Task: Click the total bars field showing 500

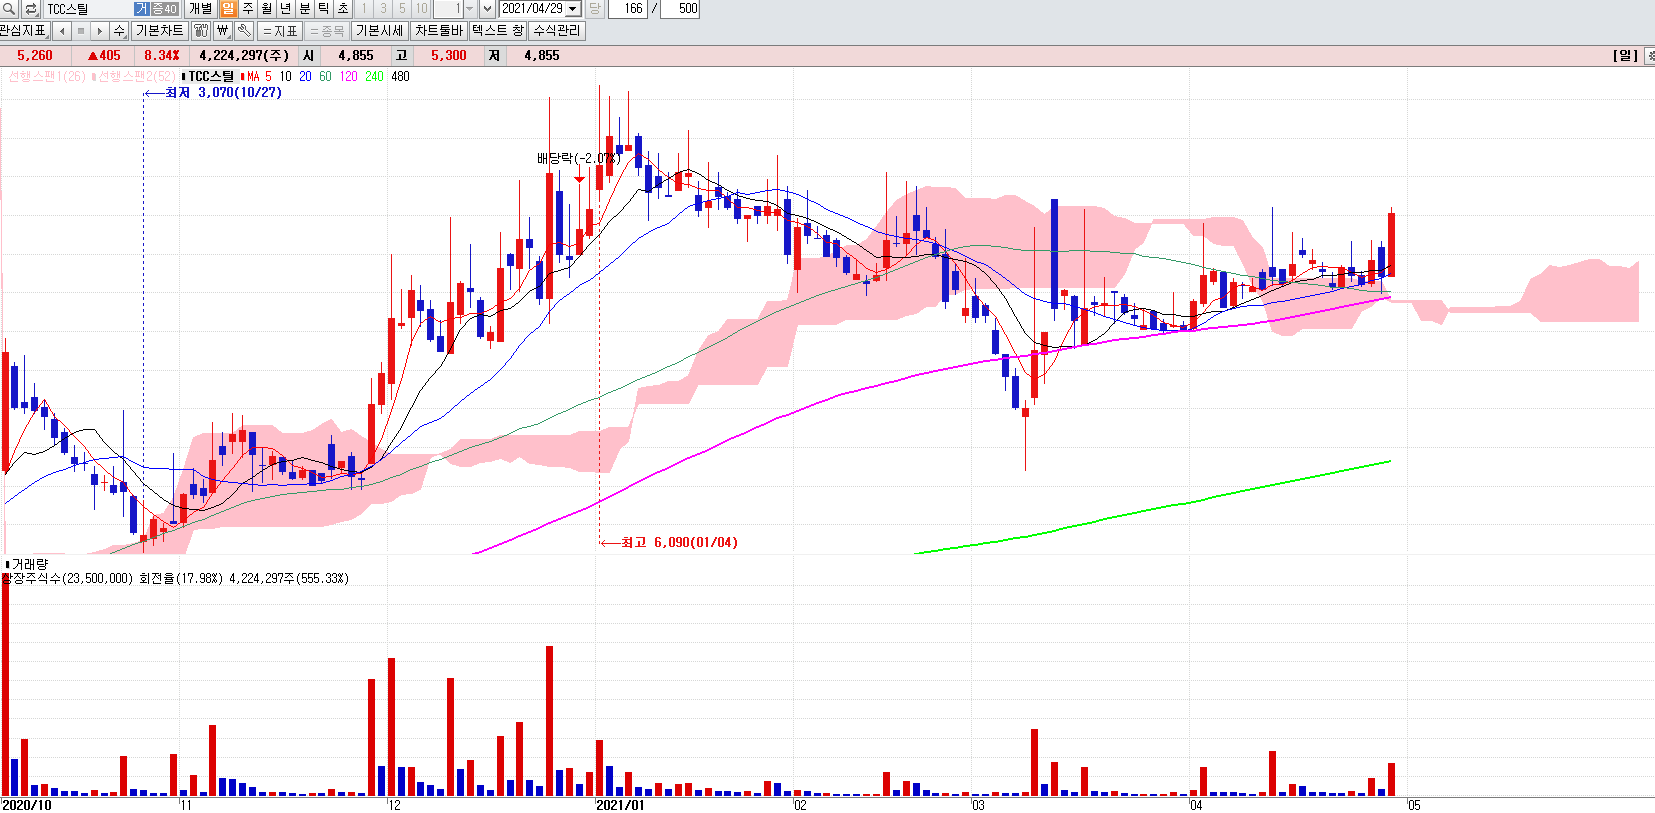Action: coord(681,9)
